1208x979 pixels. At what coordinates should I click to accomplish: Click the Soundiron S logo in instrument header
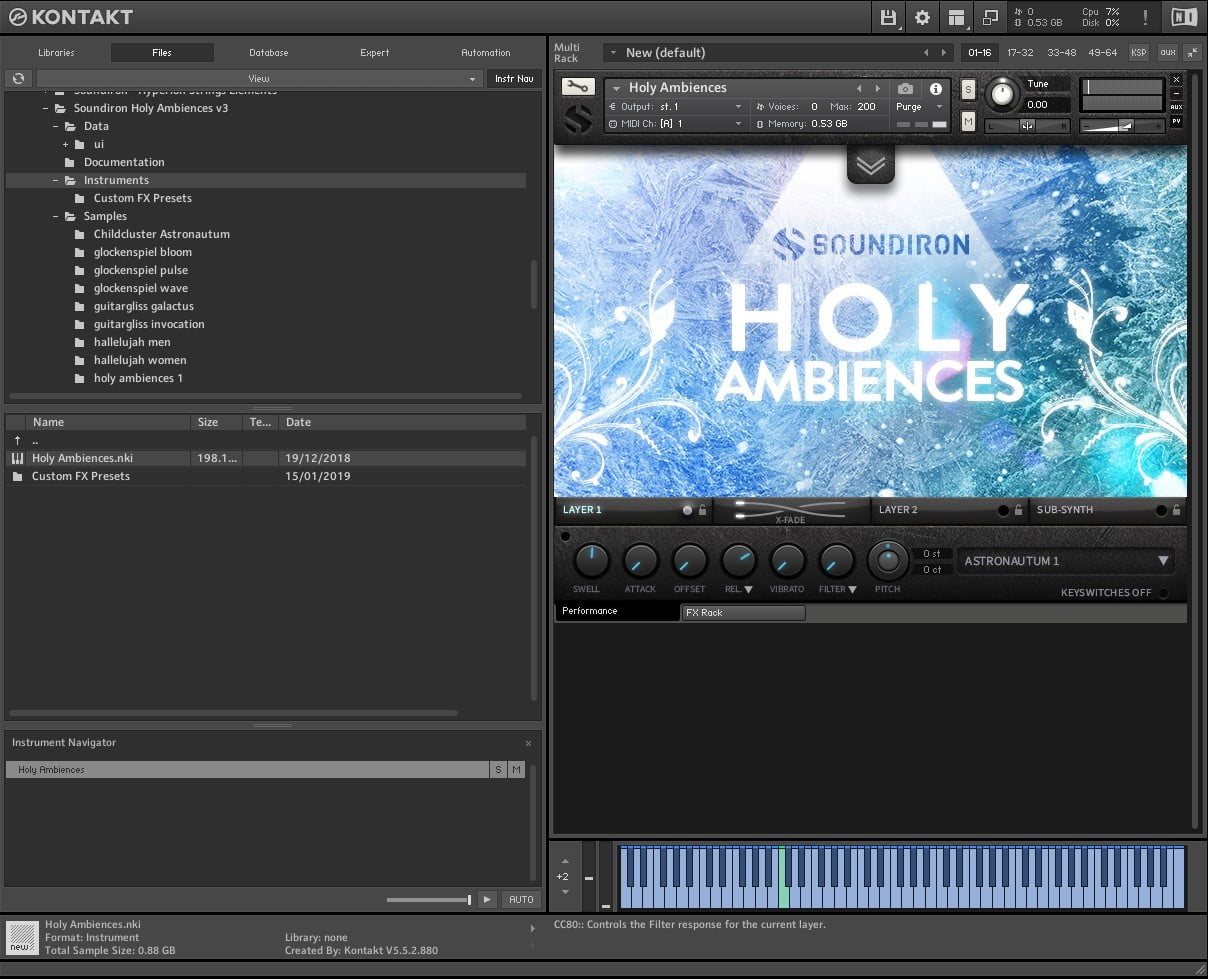578,120
